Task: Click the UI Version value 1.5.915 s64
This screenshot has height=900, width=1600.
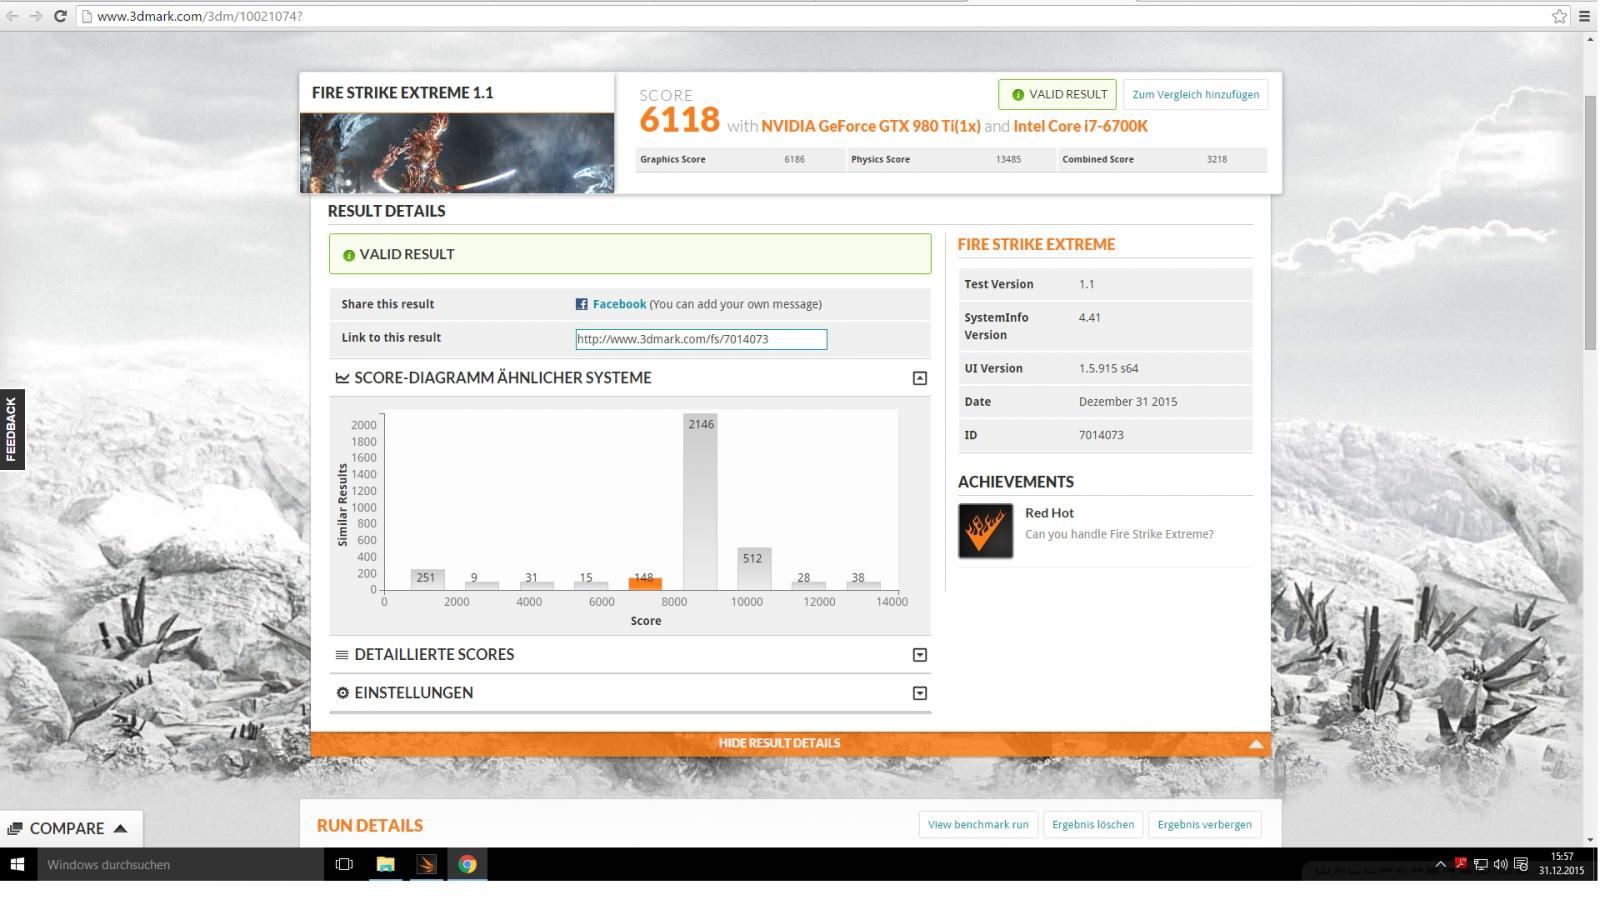Action: click(1109, 368)
